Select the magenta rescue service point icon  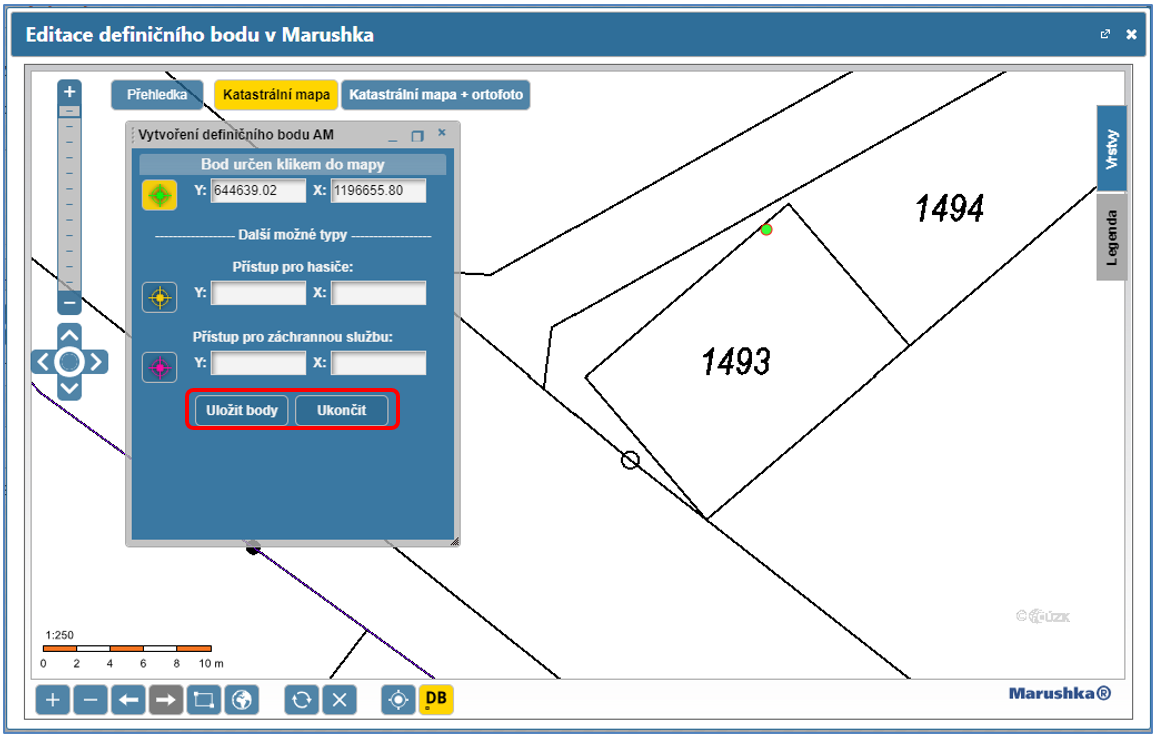pos(159,367)
